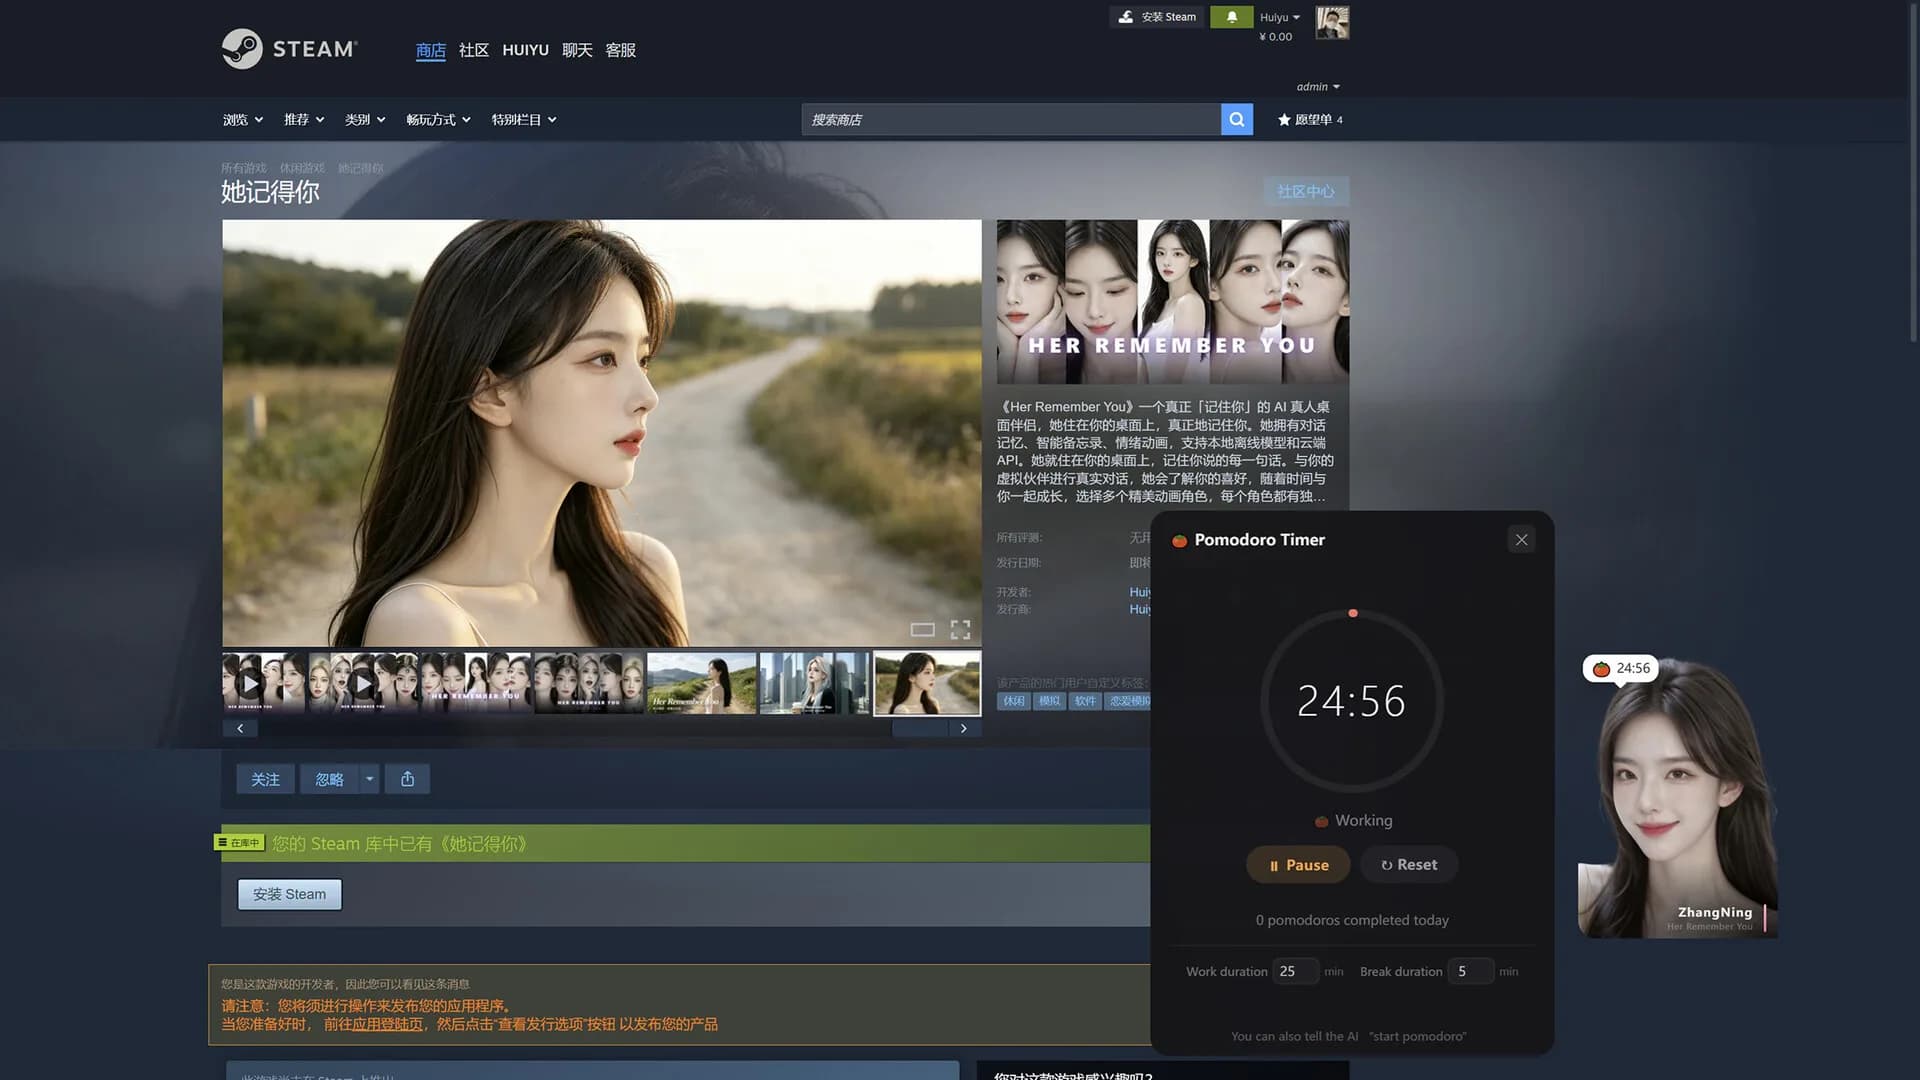The image size is (1920, 1080).
Task: Click the Work duration input field
Action: click(1295, 971)
